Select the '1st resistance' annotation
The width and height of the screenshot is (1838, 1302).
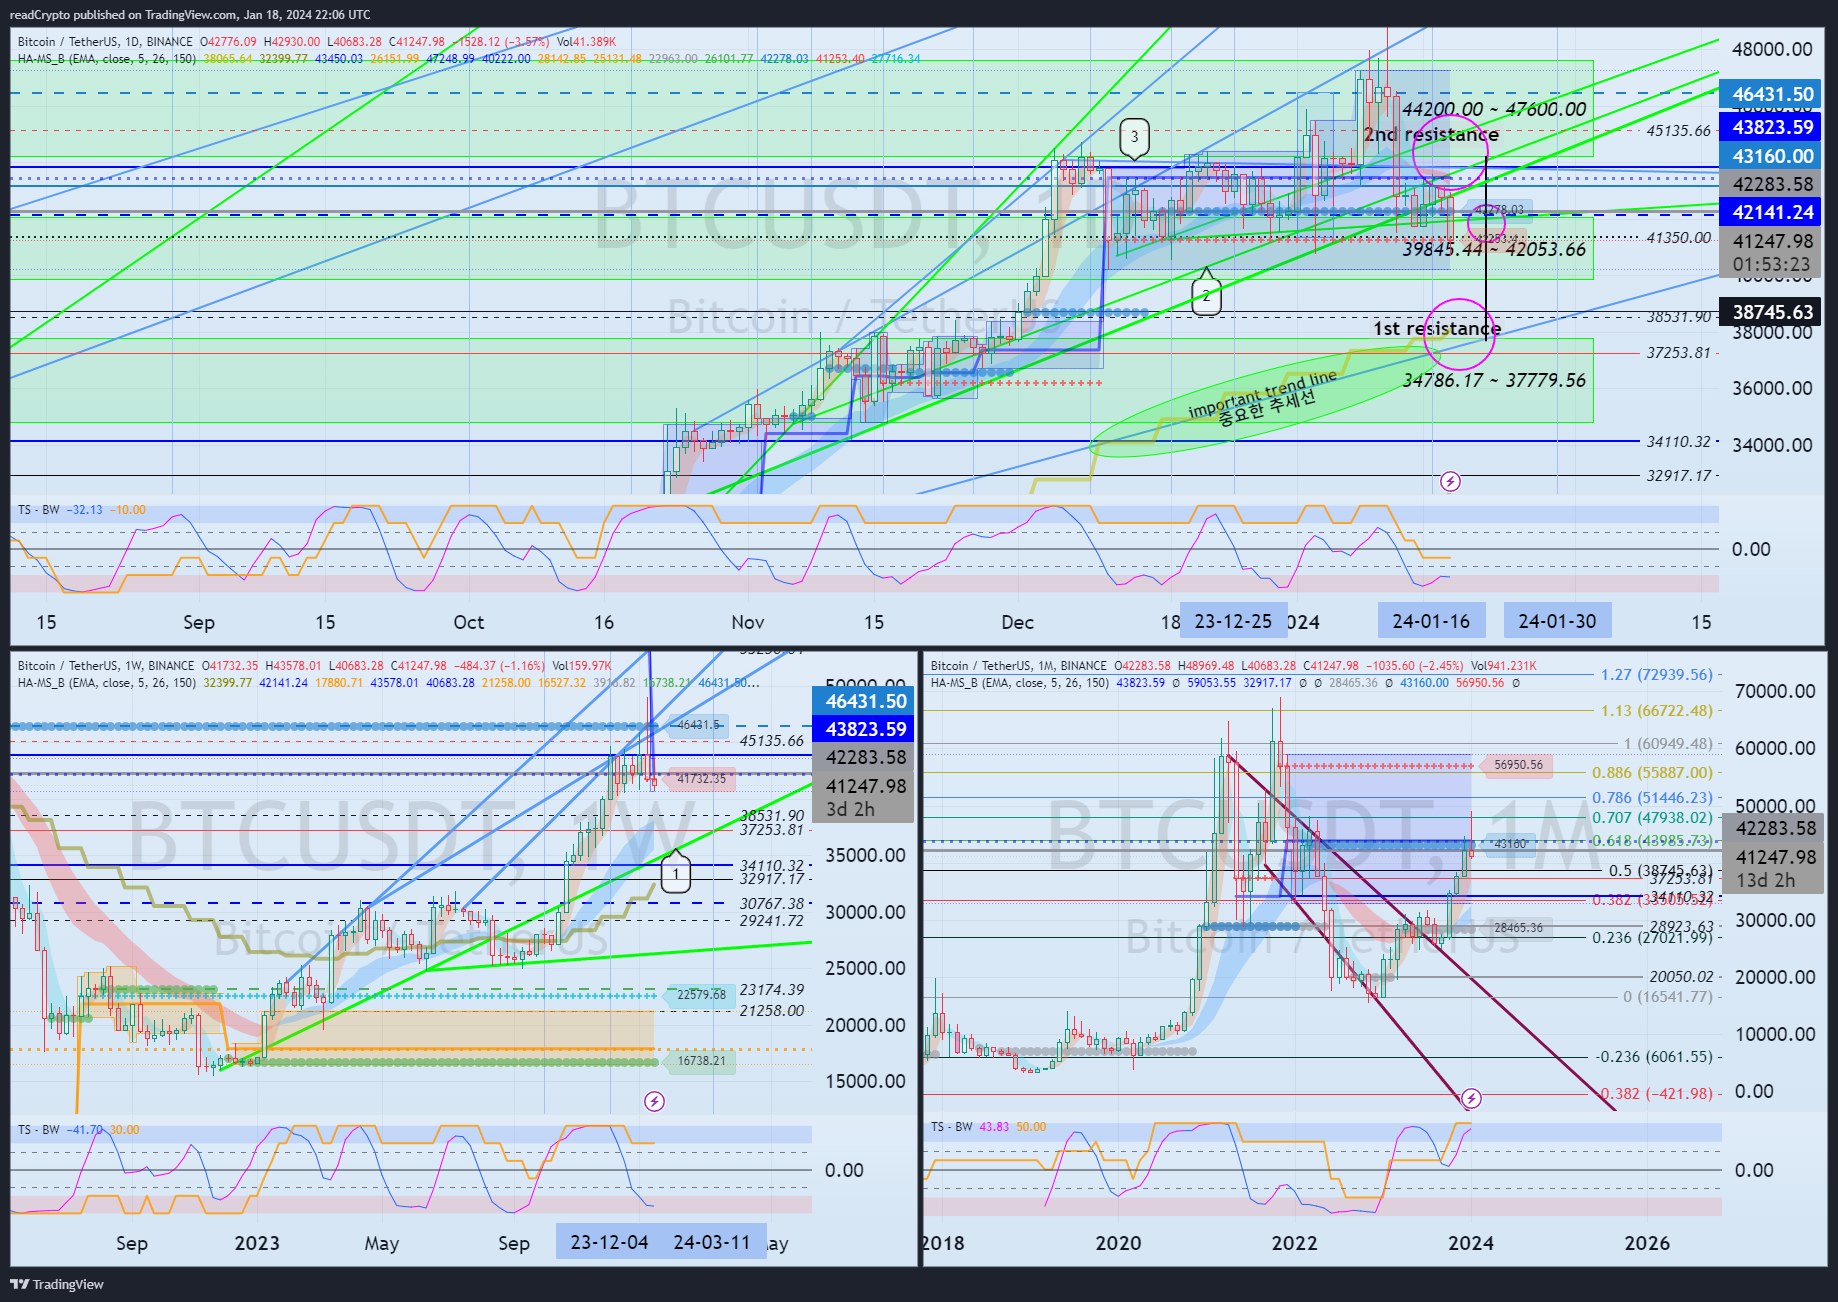coord(1437,328)
